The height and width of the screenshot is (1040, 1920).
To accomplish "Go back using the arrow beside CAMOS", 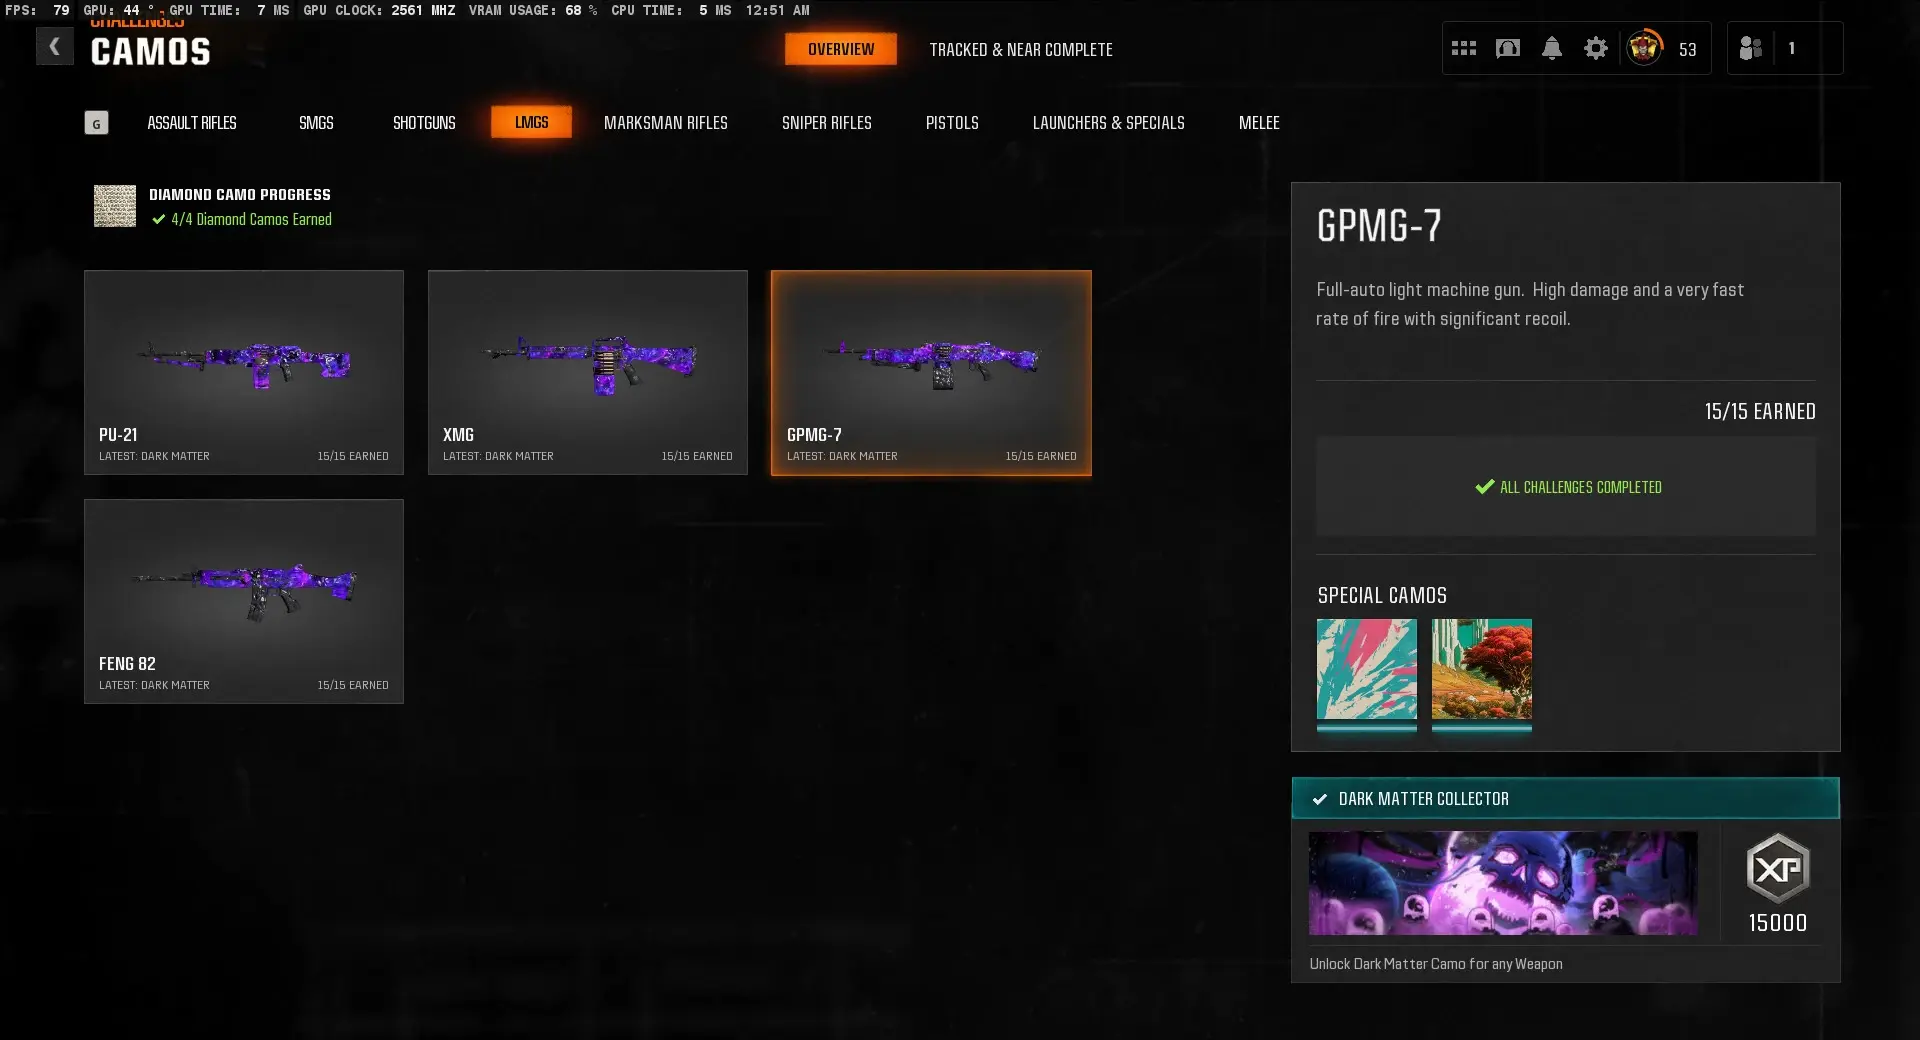I will point(55,46).
